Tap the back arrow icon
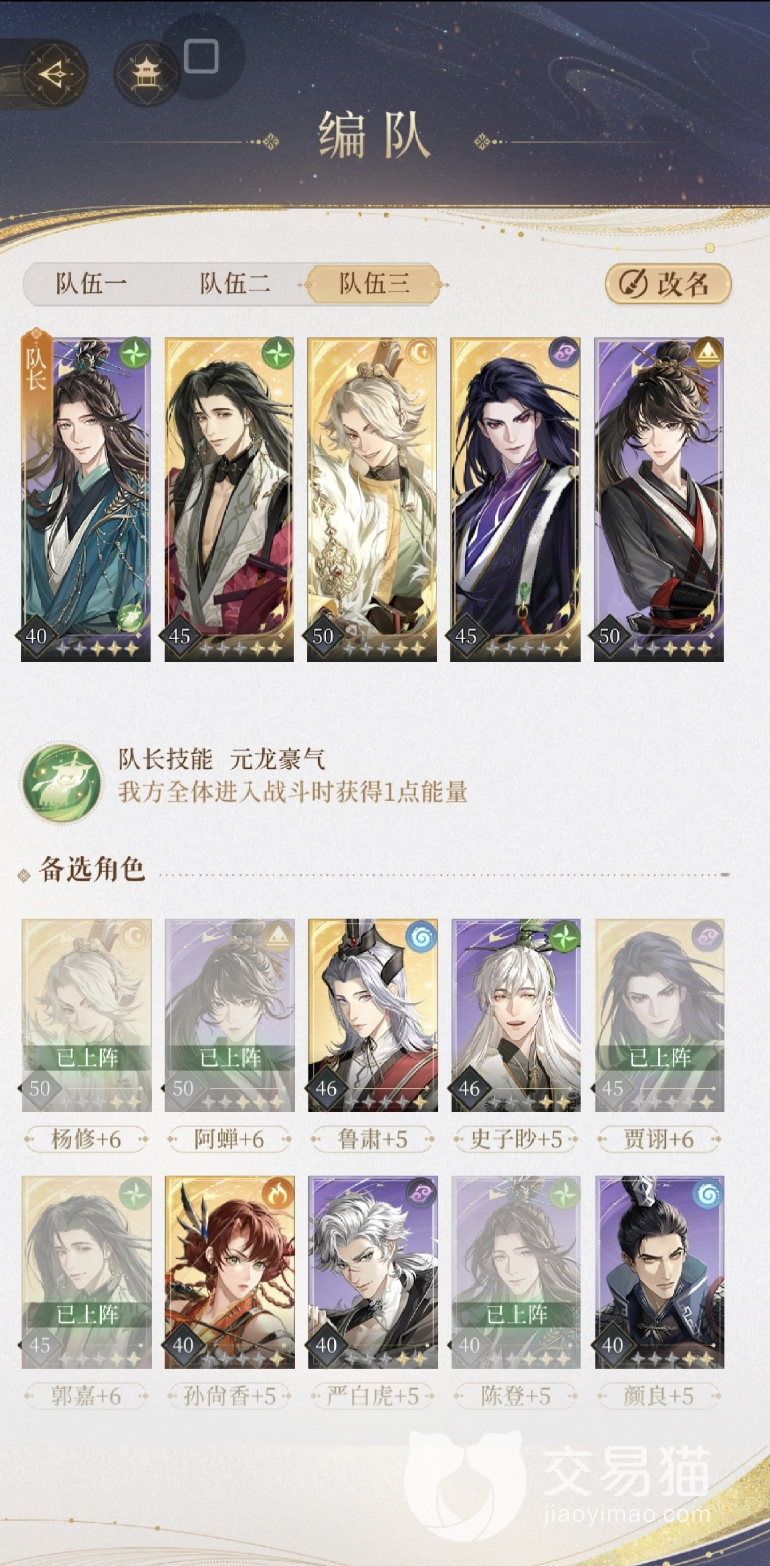This screenshot has width=770, height=1566. (x=55, y=73)
